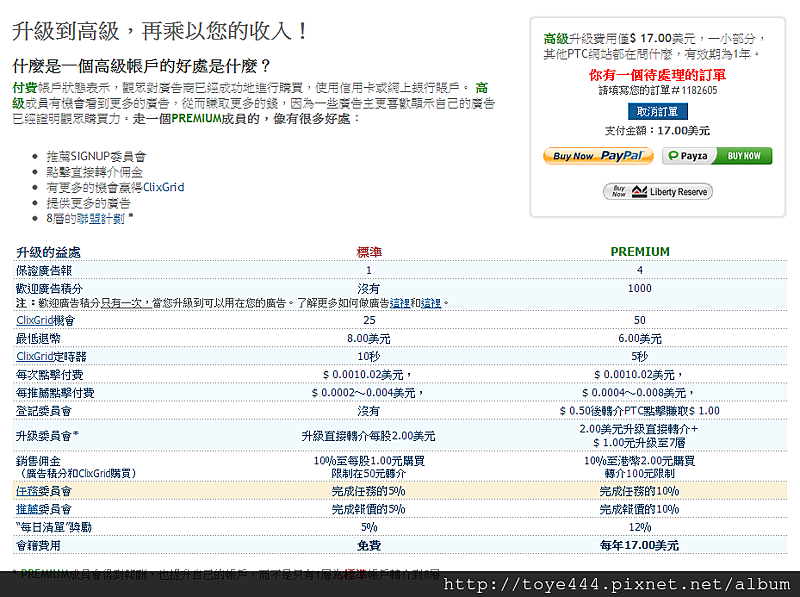The image size is (800, 597).
Task: Click the PayPal Buy Now button
Action: [598, 156]
